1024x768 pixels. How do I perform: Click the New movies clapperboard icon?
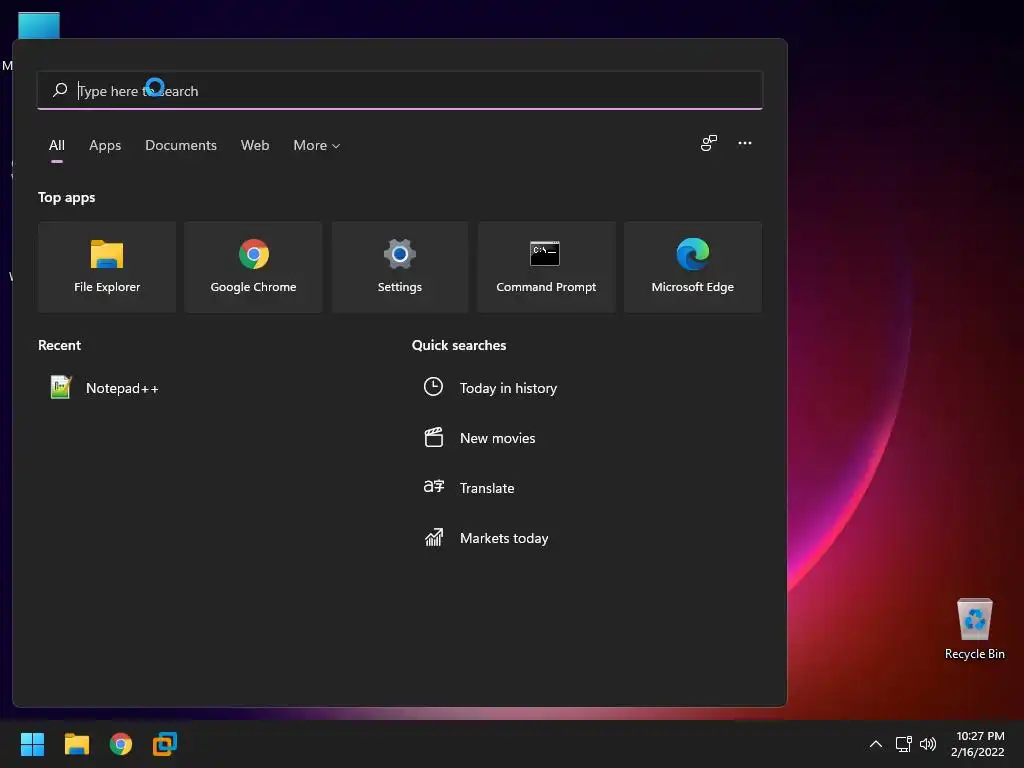[434, 437]
